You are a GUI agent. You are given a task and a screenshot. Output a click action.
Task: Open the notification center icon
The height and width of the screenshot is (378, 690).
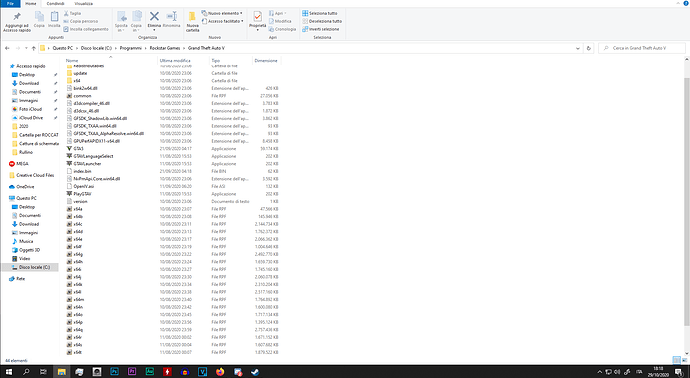[679, 372]
